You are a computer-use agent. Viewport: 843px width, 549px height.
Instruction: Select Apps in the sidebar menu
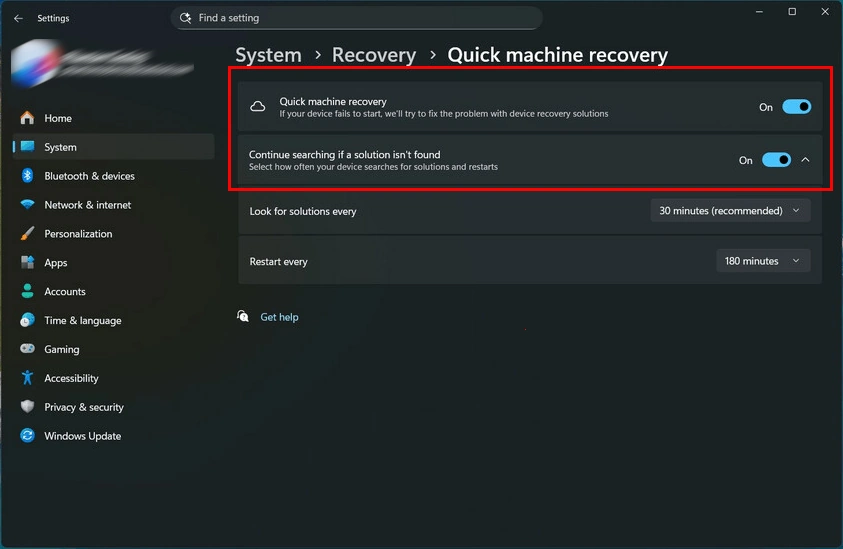[x=56, y=263]
